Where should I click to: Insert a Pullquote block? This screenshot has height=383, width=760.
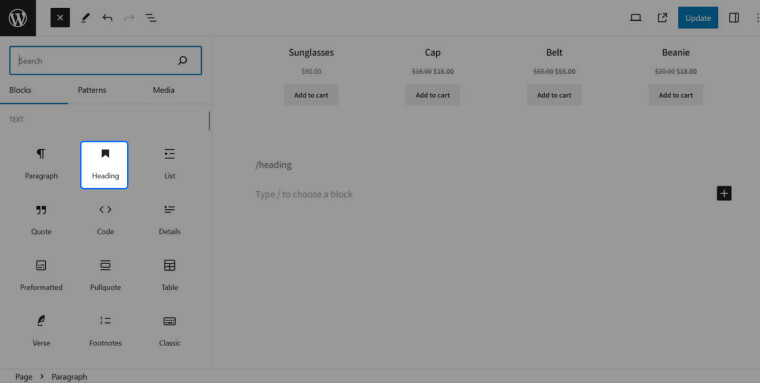(105, 276)
